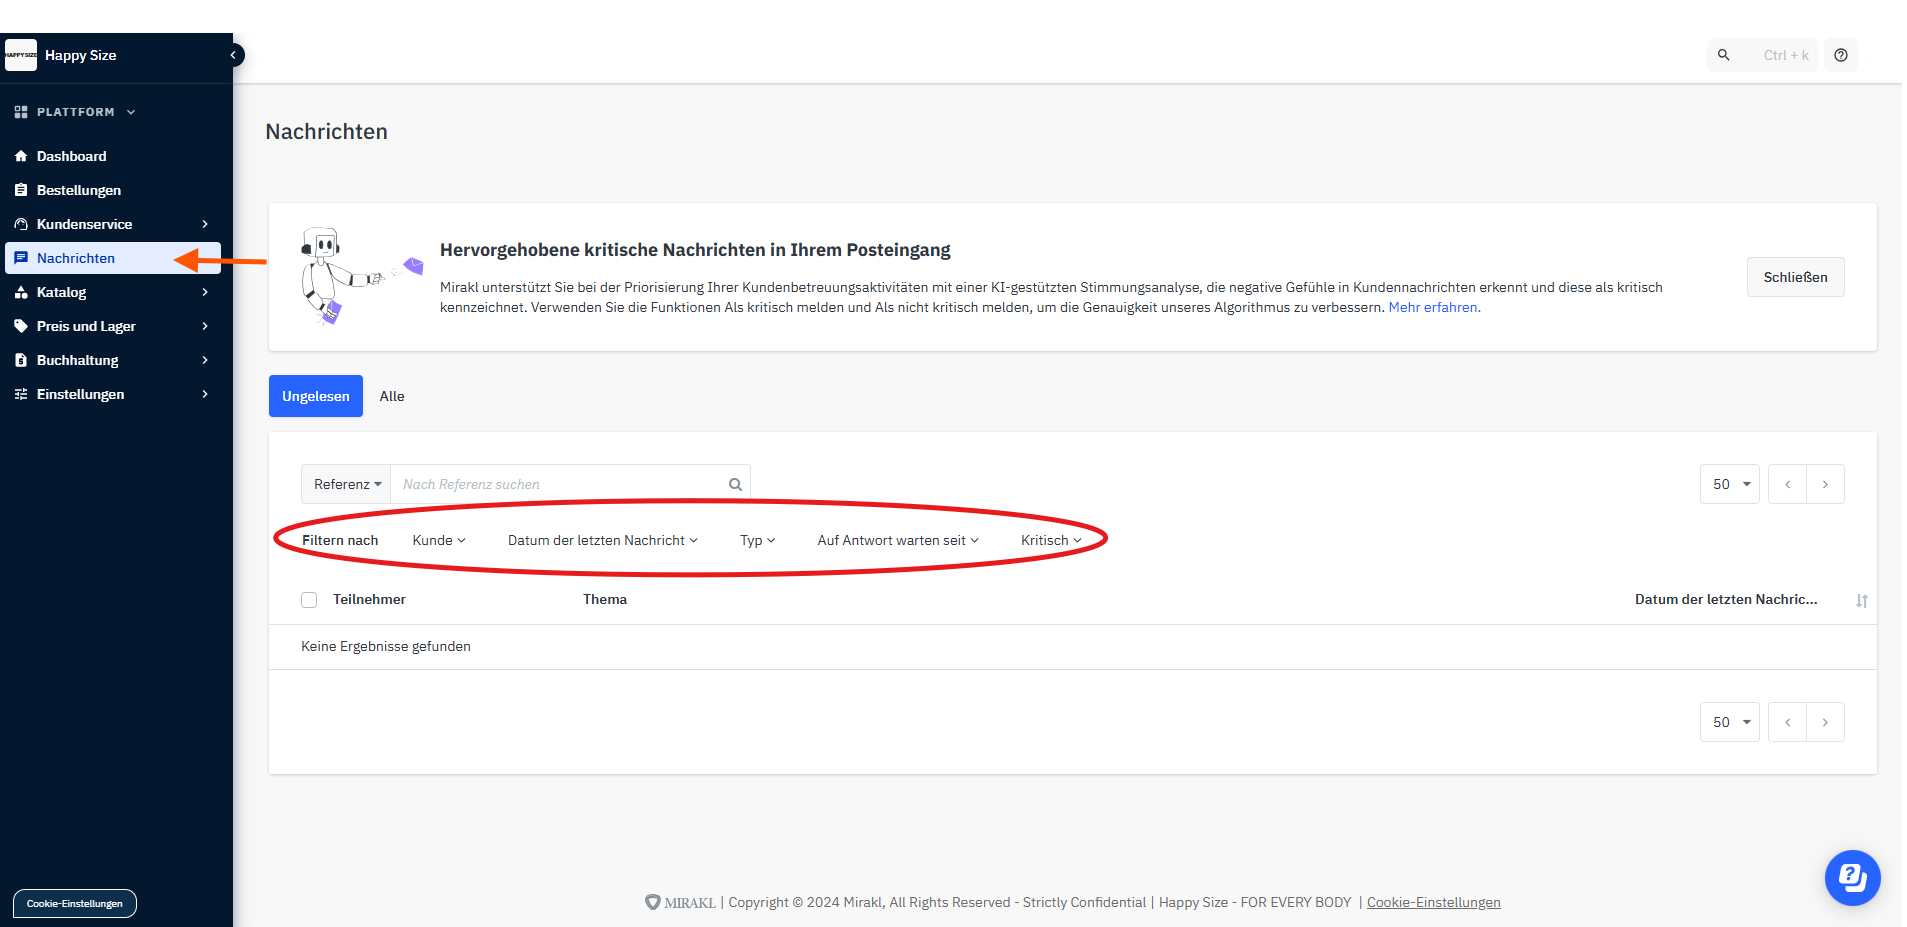Open the chat support bubble icon
This screenshot has width=1907, height=927.
1852,877
